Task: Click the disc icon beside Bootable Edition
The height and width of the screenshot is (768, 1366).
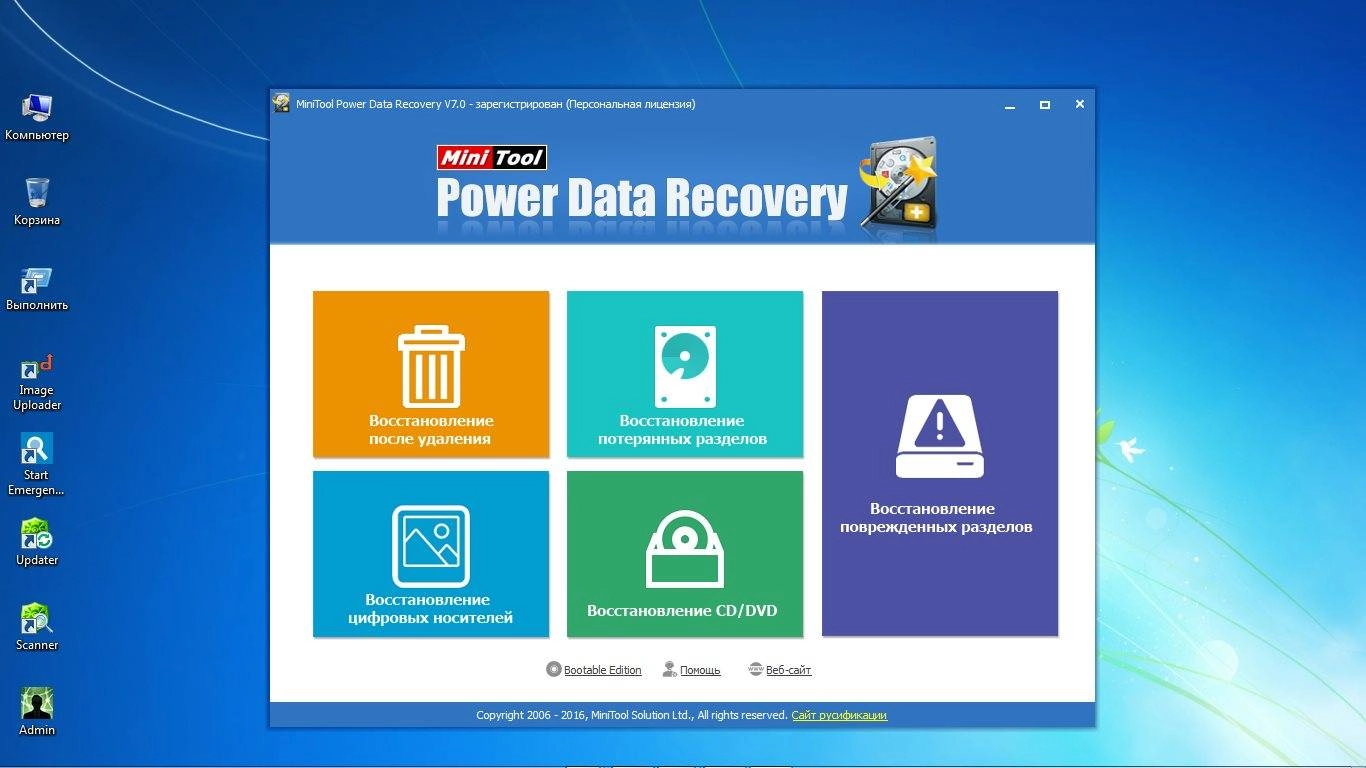Action: [554, 669]
